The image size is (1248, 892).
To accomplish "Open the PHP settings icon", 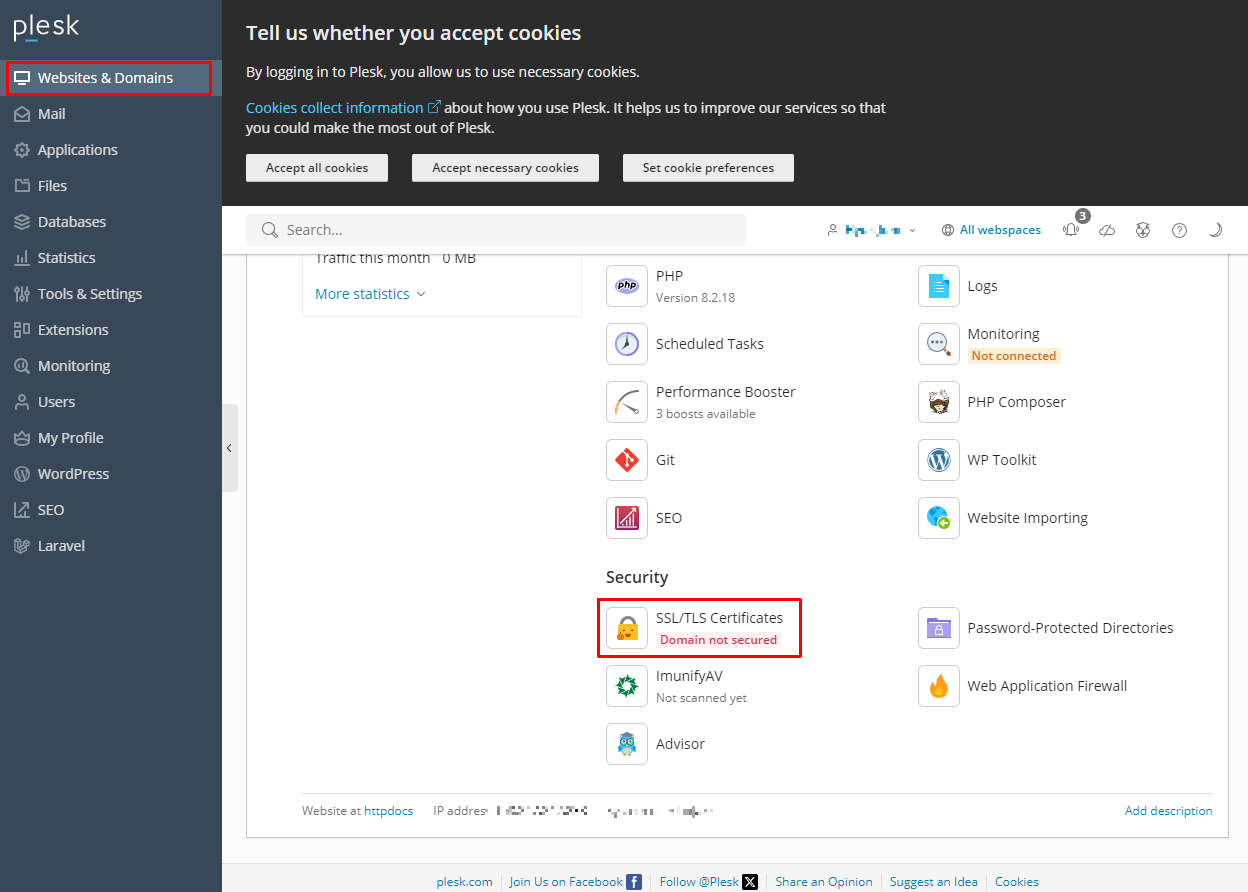I will click(627, 286).
